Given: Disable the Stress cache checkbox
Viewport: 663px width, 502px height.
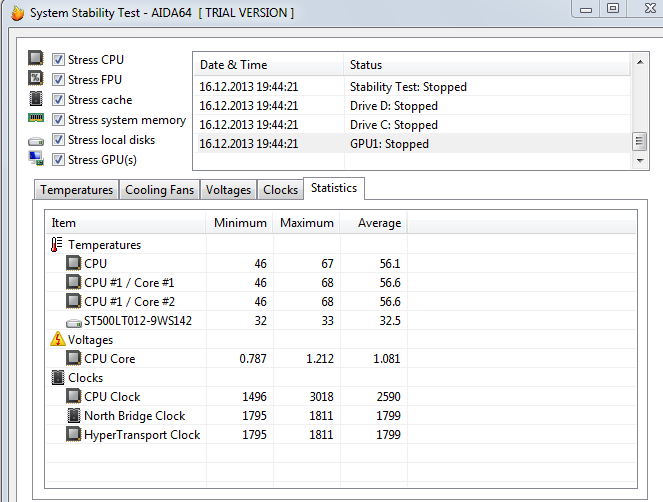Looking at the screenshot, I should (x=58, y=100).
